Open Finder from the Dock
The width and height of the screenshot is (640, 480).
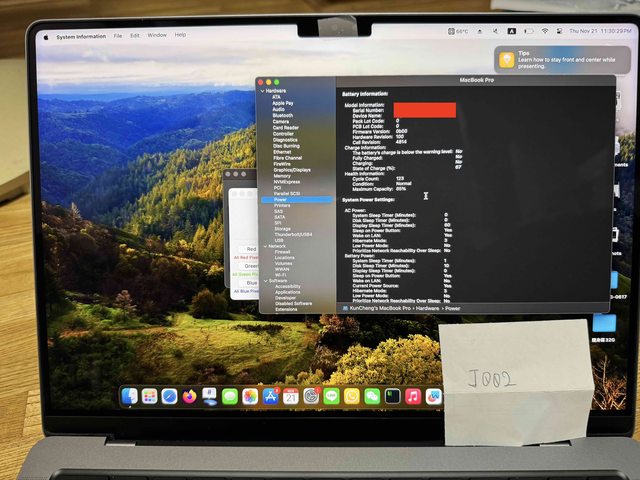(129, 397)
